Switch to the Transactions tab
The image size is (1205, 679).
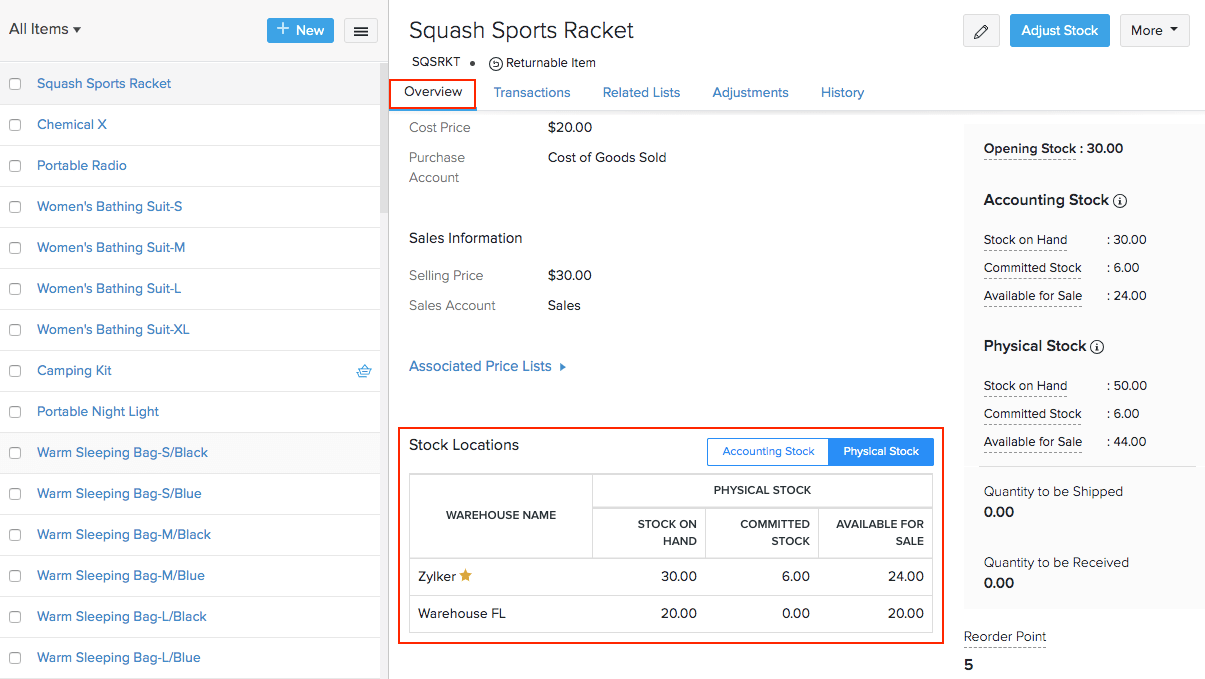pos(532,93)
